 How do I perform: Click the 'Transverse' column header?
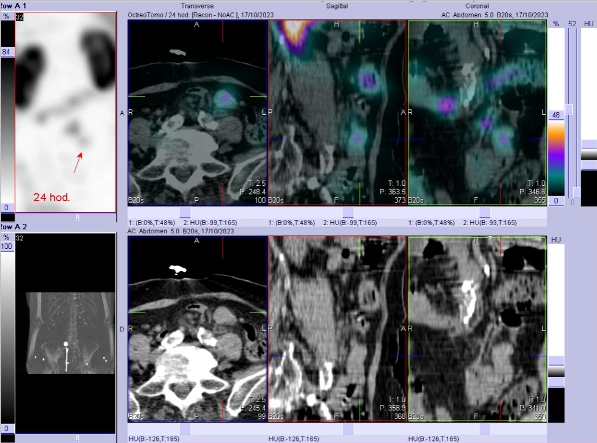(x=197, y=6)
